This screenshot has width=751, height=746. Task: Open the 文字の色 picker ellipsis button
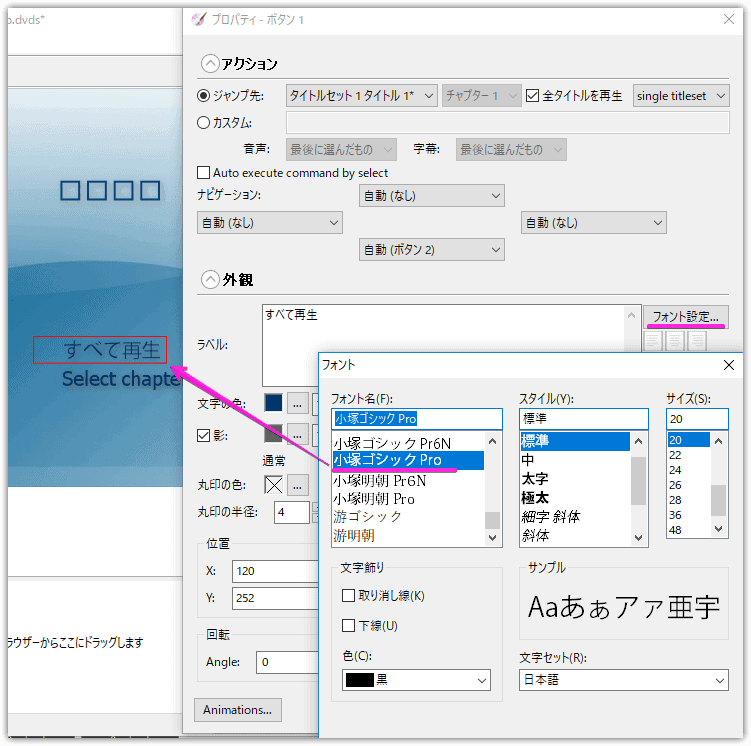(297, 403)
